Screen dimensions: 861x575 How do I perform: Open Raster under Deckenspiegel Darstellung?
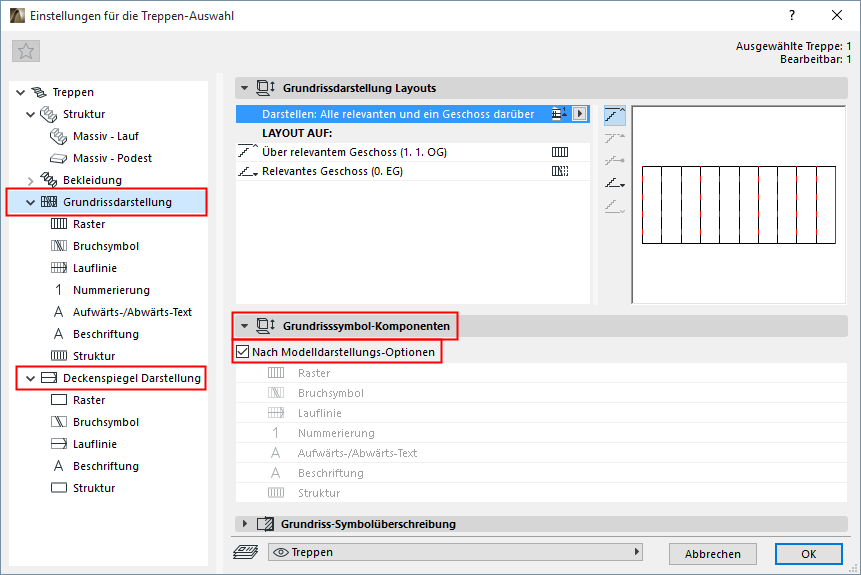point(89,400)
